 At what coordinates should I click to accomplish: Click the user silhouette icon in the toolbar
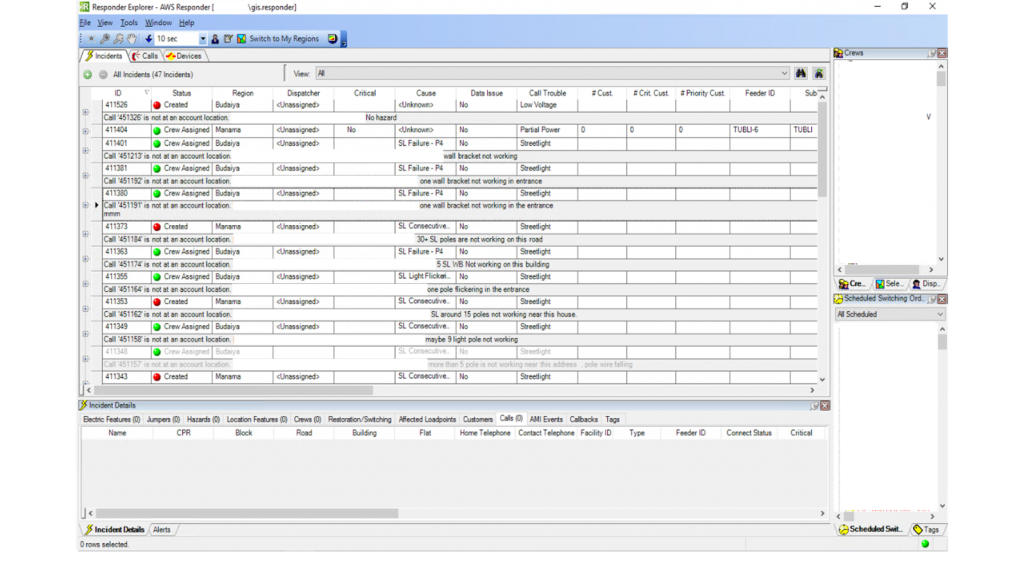coord(215,39)
